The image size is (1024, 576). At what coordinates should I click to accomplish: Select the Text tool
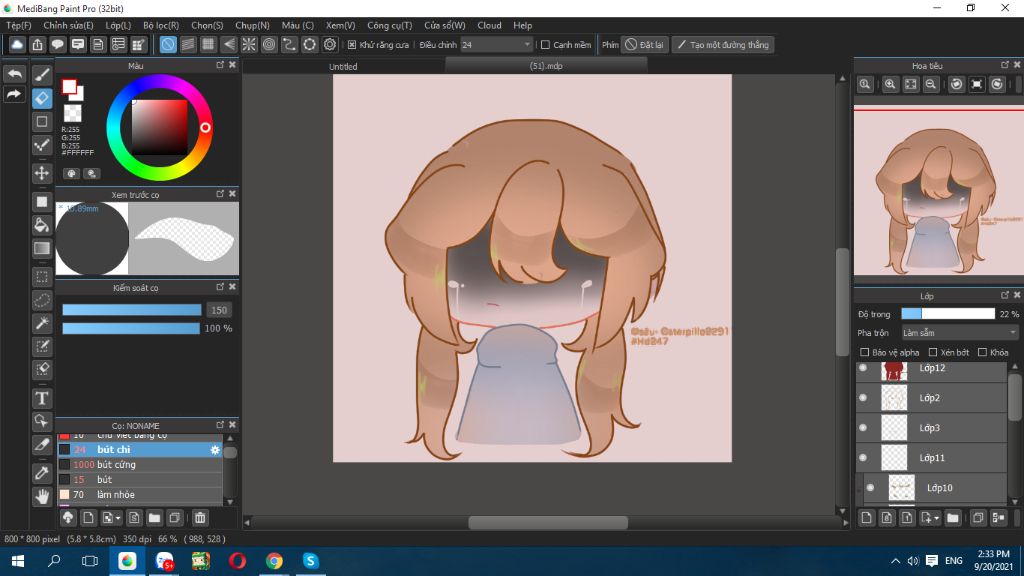42,398
